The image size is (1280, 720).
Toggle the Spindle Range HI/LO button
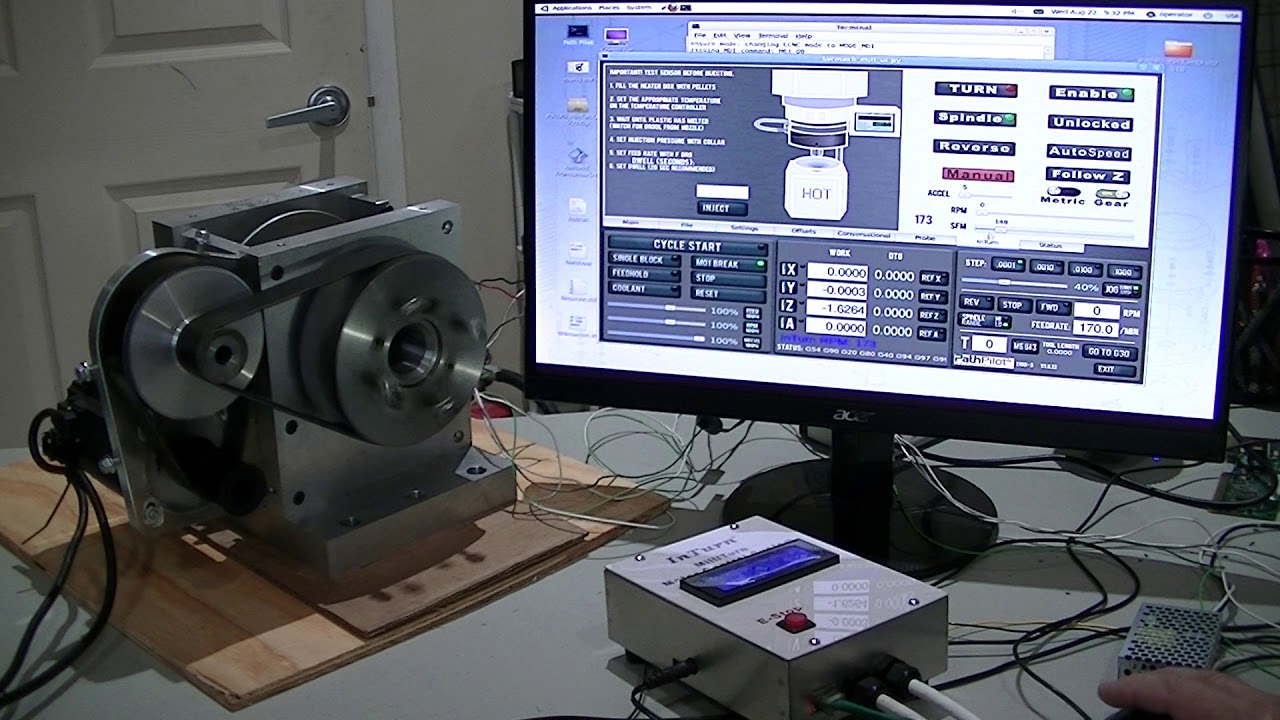pyautogui.click(x=985, y=321)
